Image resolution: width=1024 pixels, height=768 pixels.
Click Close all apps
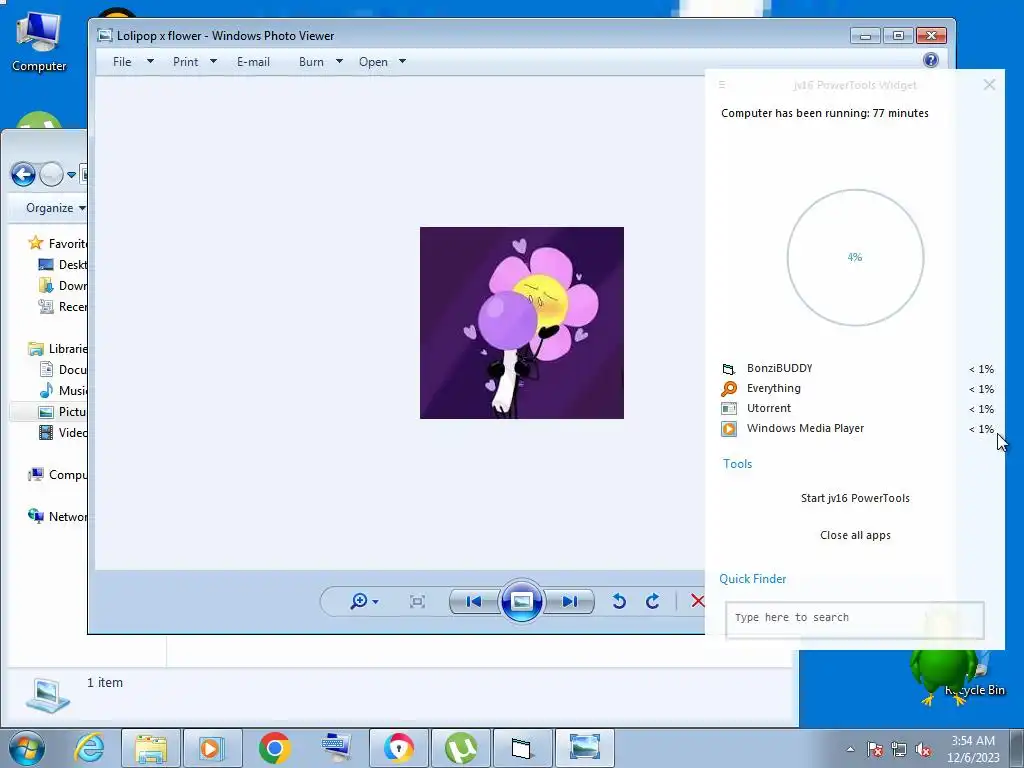[x=855, y=536]
